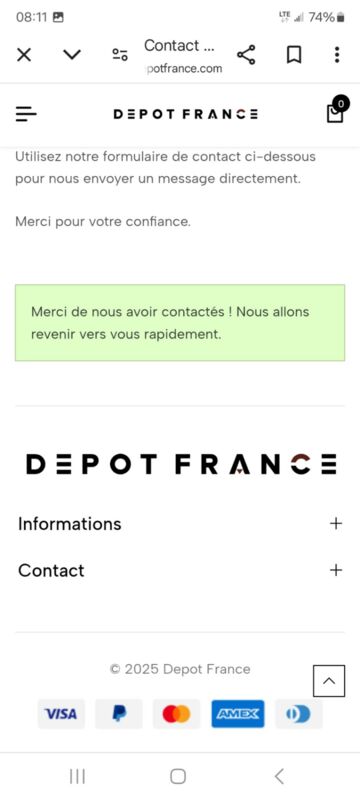Tap the Contact footer heading
This screenshot has width=360, height=800.
(51, 570)
